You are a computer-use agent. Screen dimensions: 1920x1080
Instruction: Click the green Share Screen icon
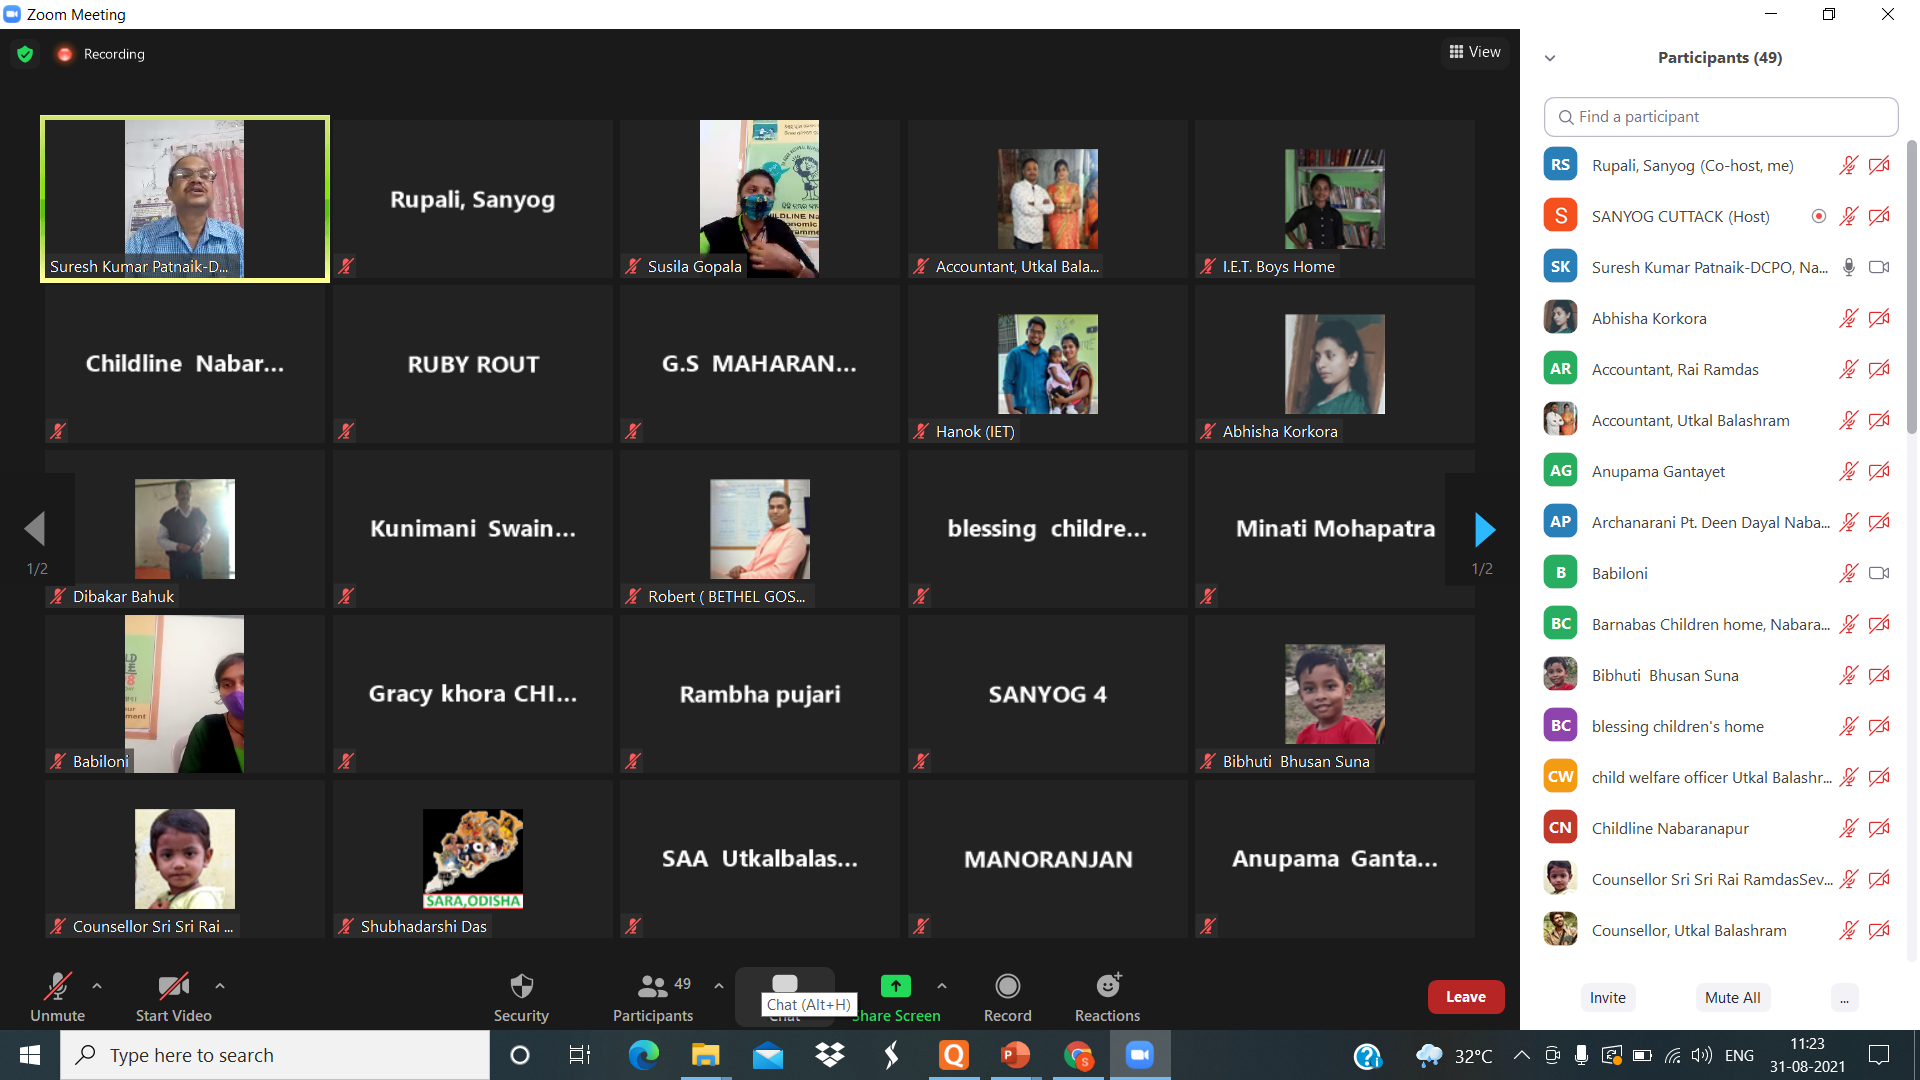click(896, 987)
